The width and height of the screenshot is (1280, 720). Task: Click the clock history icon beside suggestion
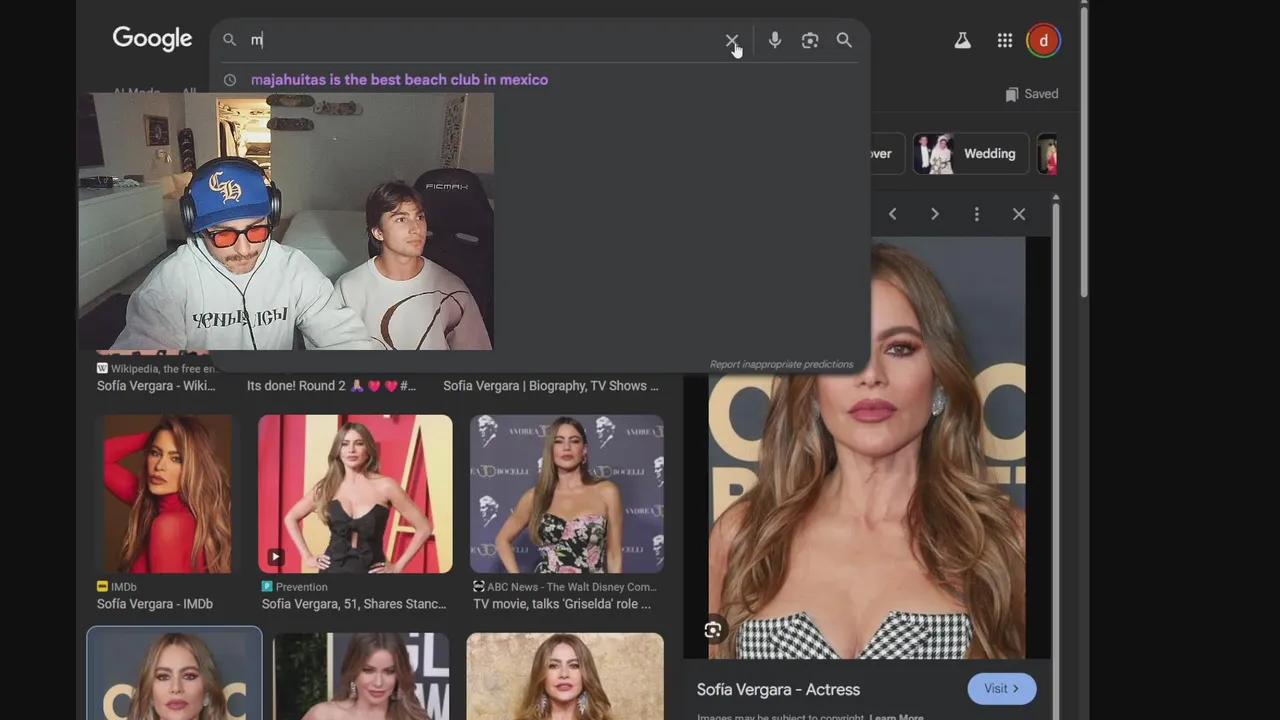(x=230, y=80)
